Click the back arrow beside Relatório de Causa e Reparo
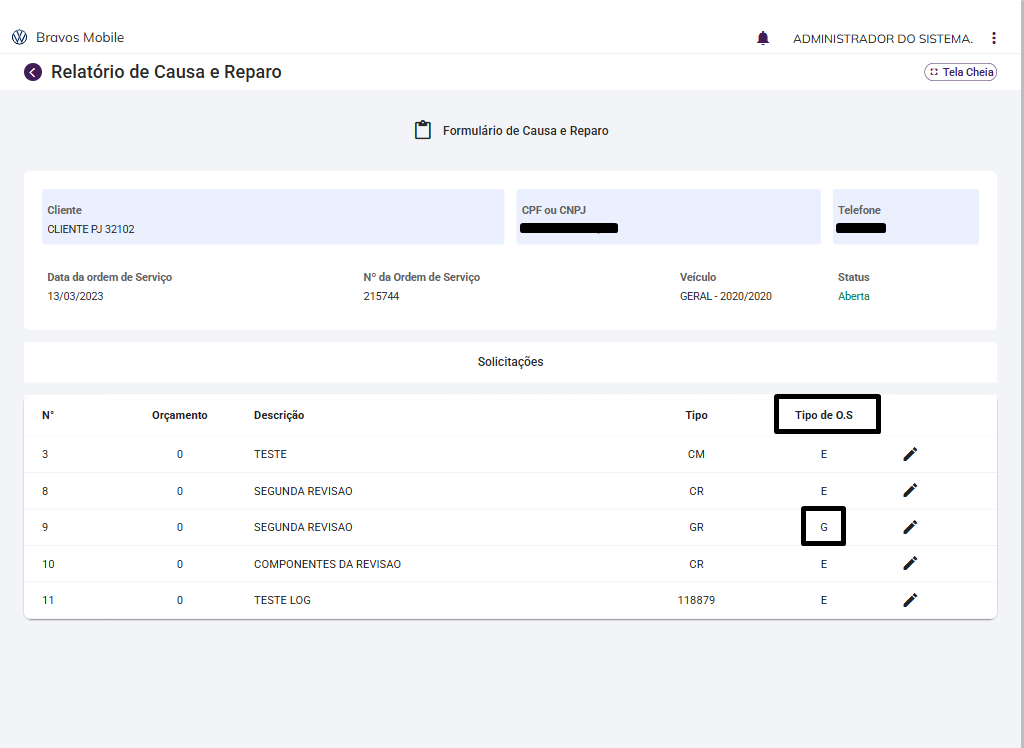Screen dimensions: 1024x748 [x=33, y=72]
